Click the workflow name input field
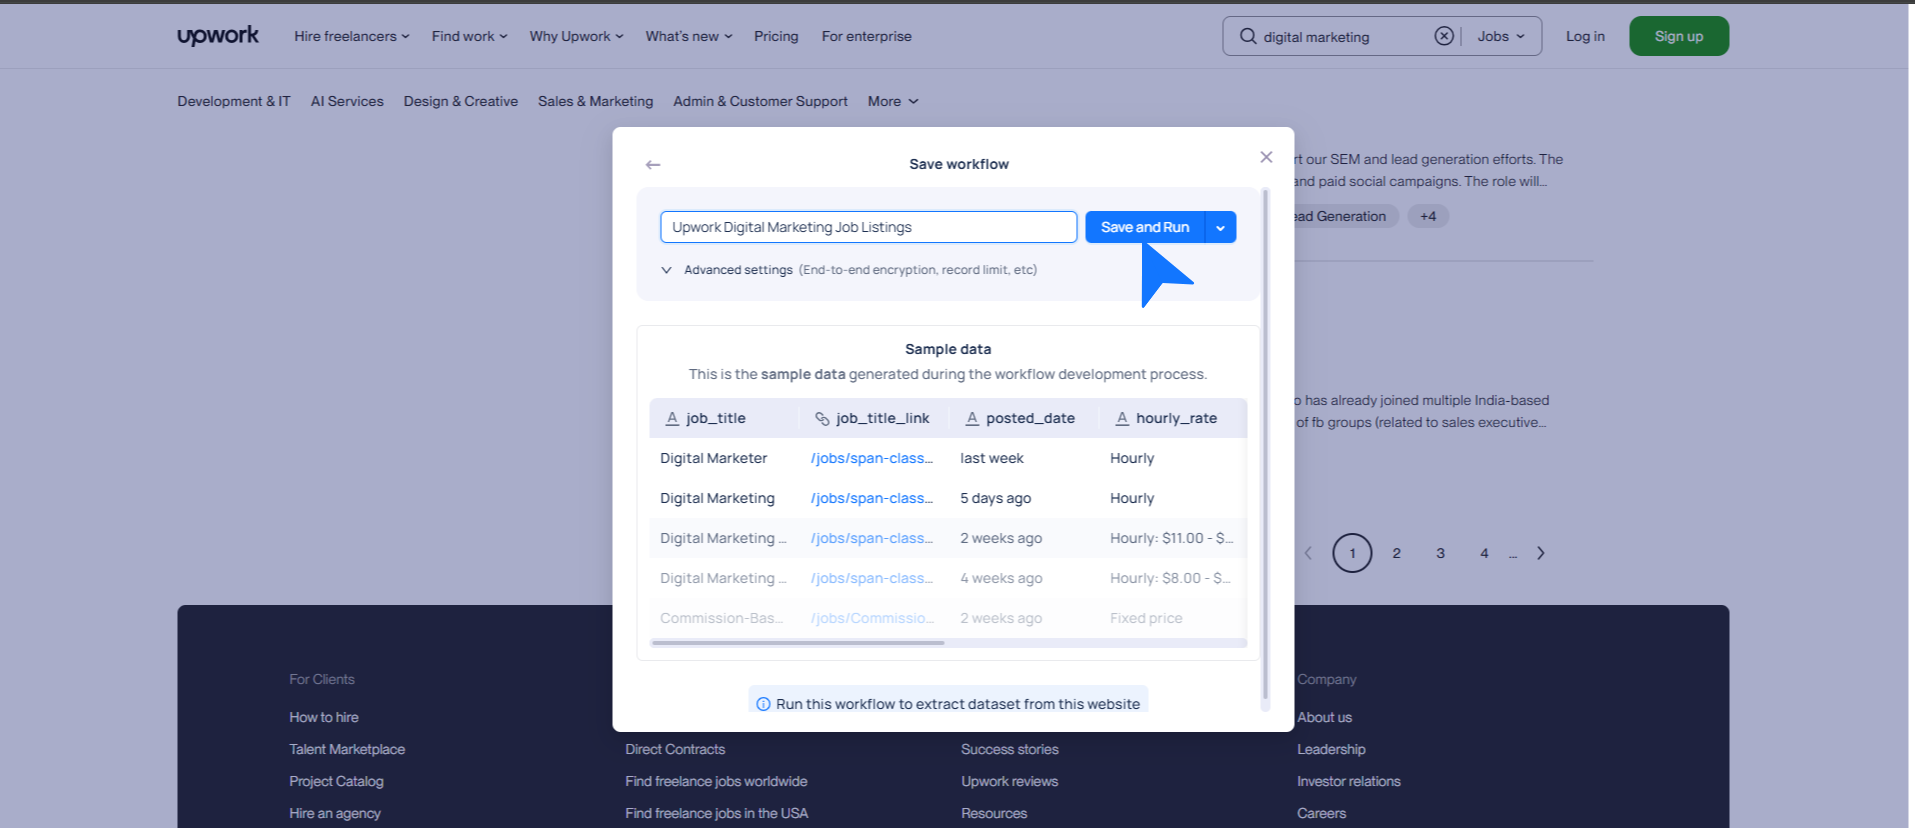This screenshot has width=1915, height=828. [867, 227]
